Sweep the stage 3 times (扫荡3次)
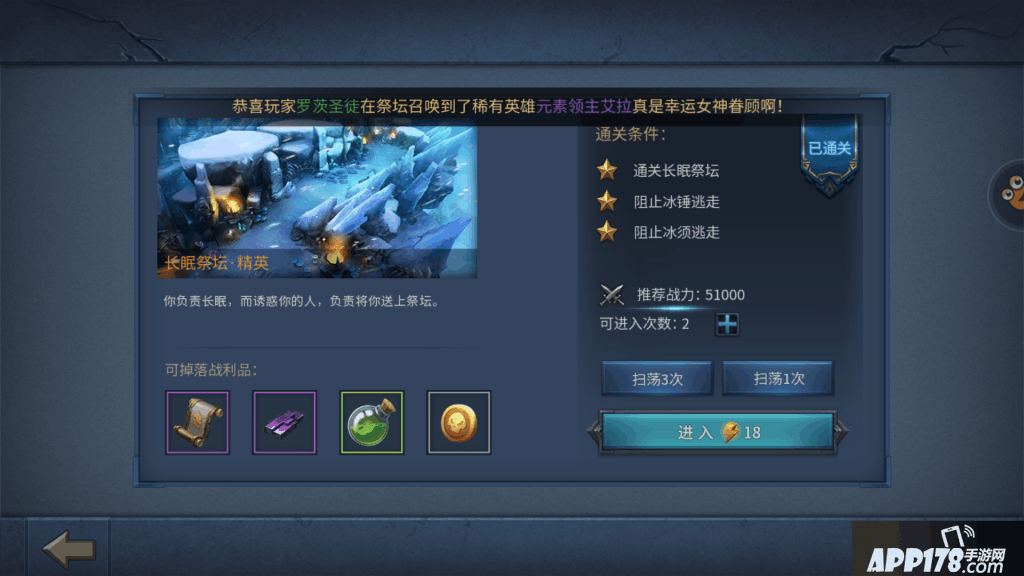The height and width of the screenshot is (576, 1024). pos(657,379)
